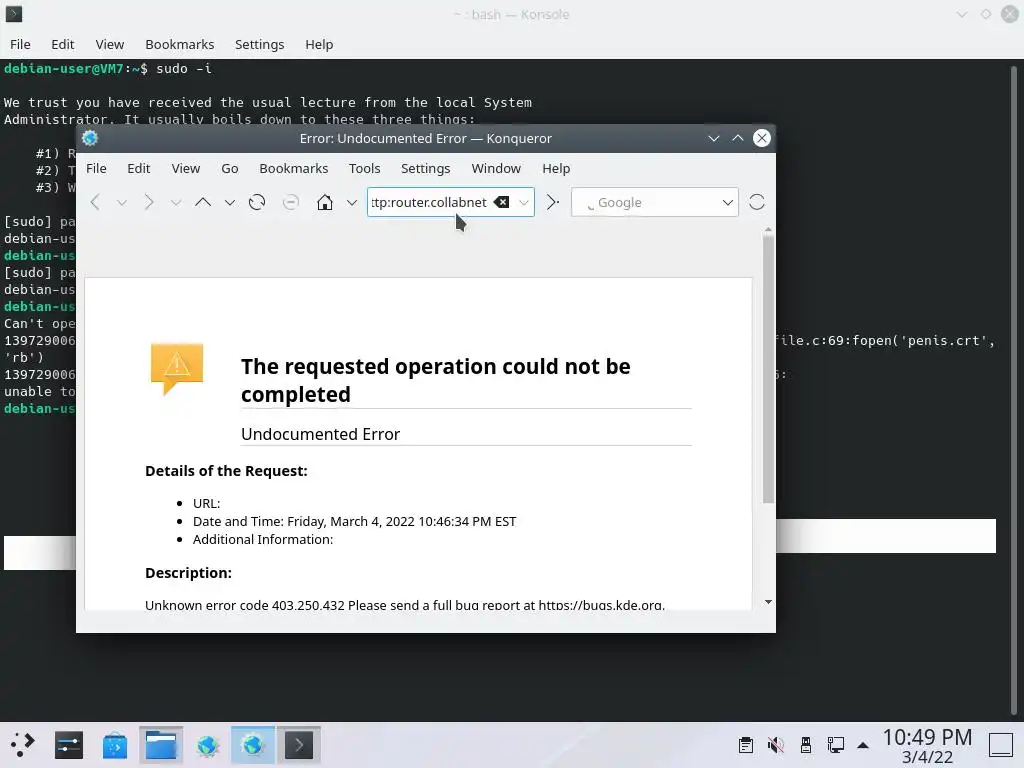Viewport: 1024px width, 768px height.
Task: Click Konsole window vertical scrollbar
Action: [x=1014, y=390]
